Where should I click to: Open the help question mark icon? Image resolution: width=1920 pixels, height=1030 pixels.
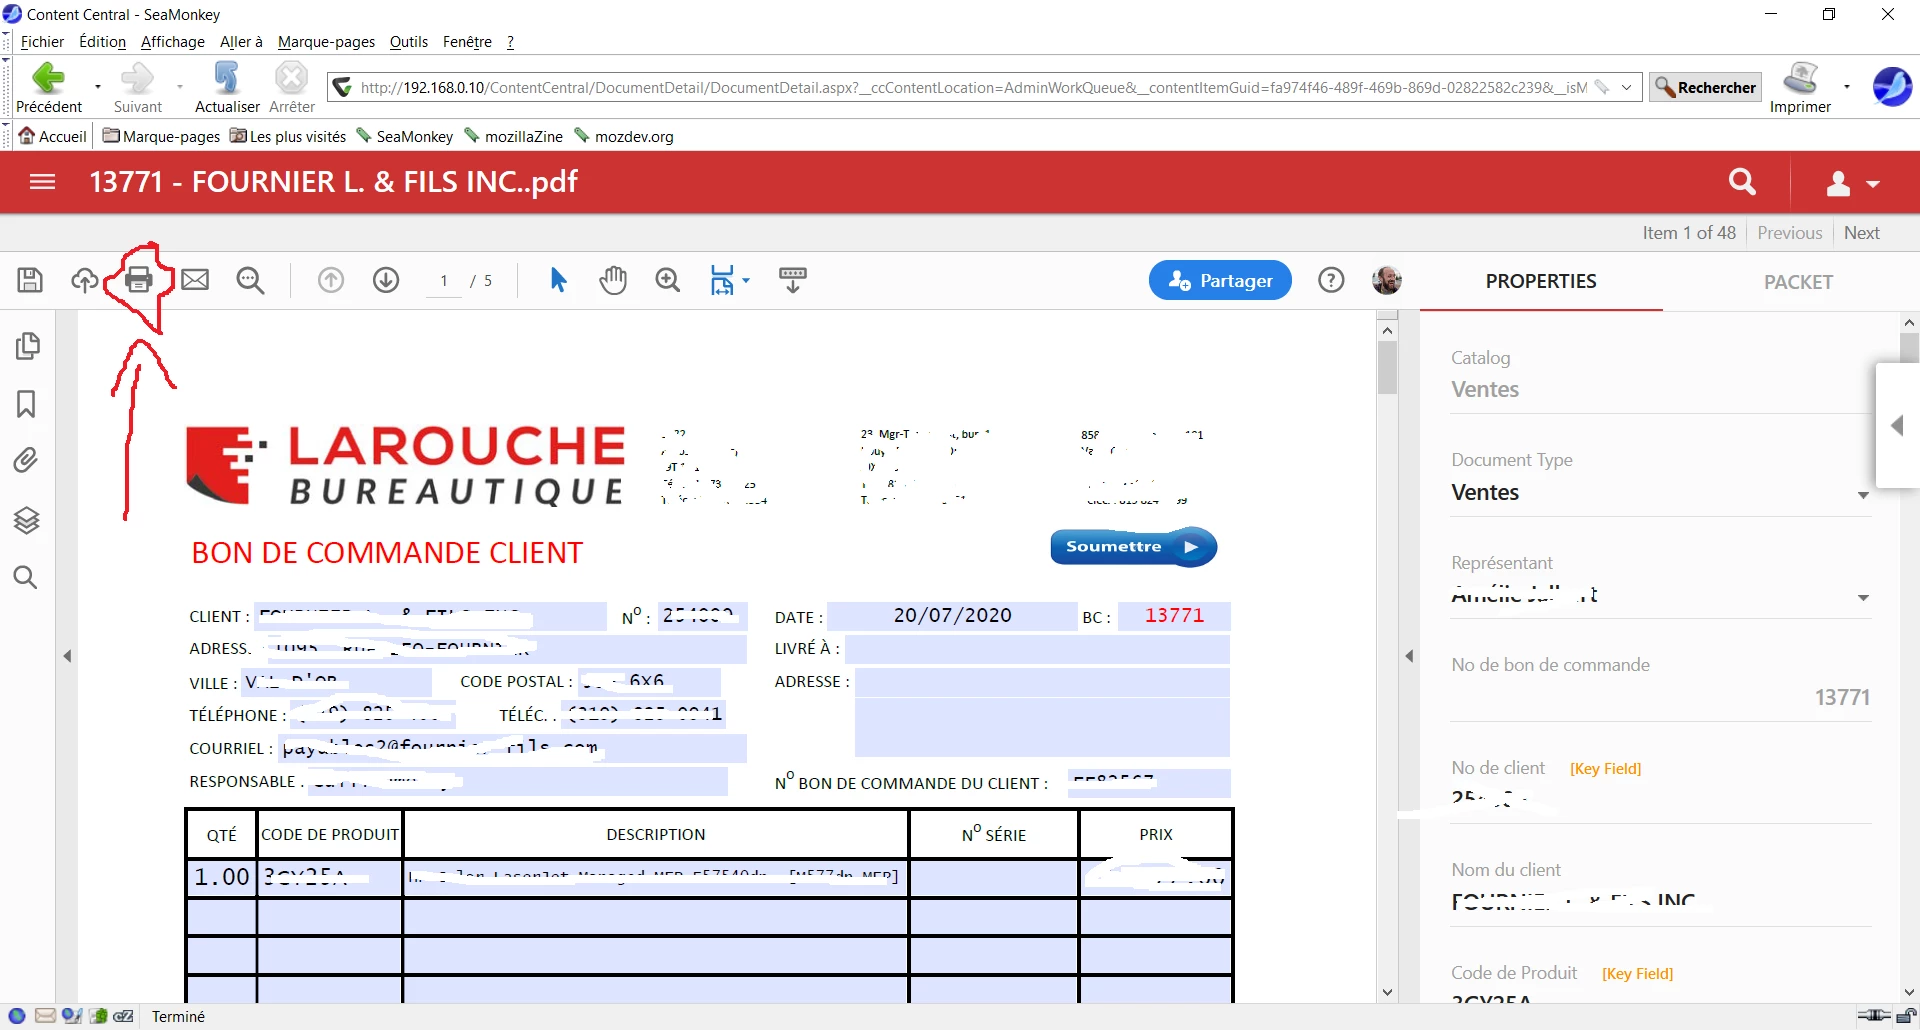point(1331,280)
